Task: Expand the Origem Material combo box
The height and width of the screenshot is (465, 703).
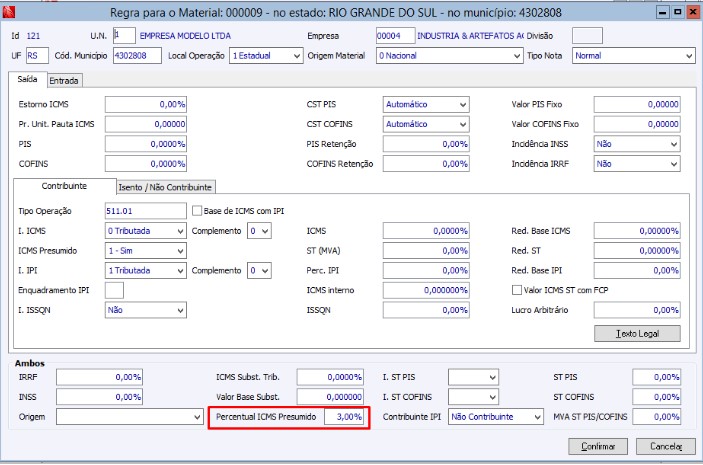Action: (x=515, y=56)
